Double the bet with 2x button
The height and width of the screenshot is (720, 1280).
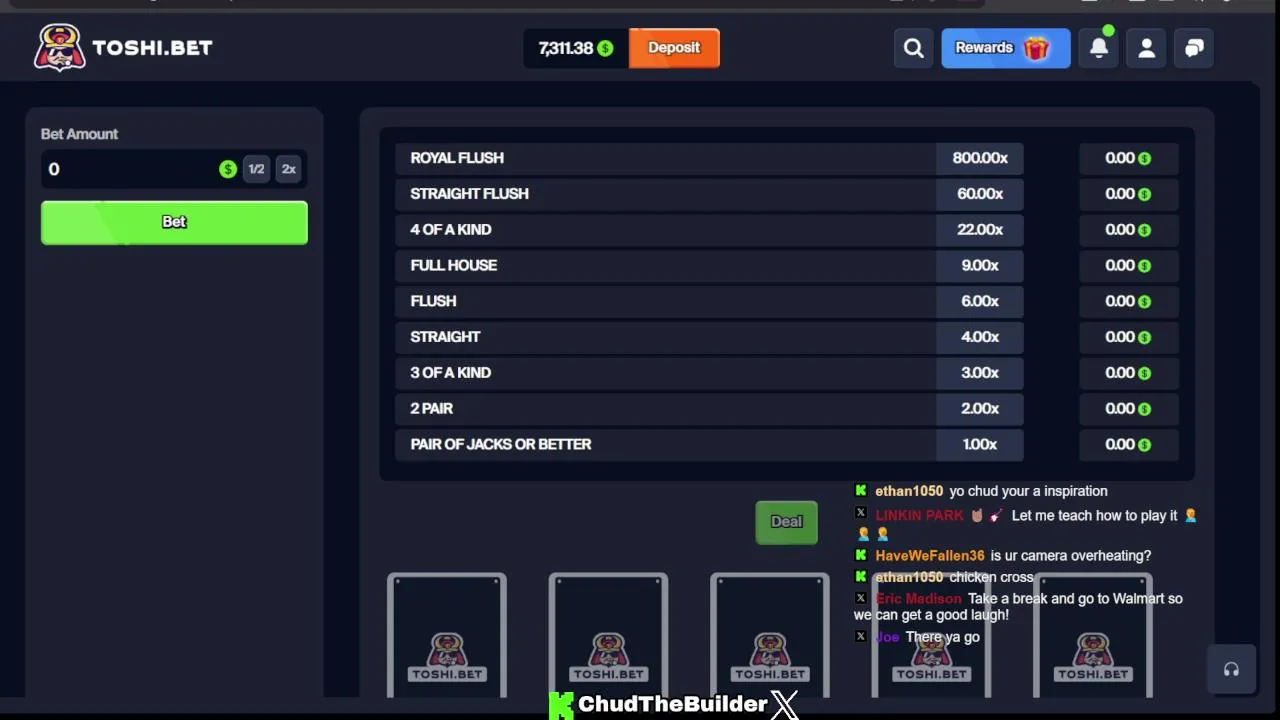point(289,169)
